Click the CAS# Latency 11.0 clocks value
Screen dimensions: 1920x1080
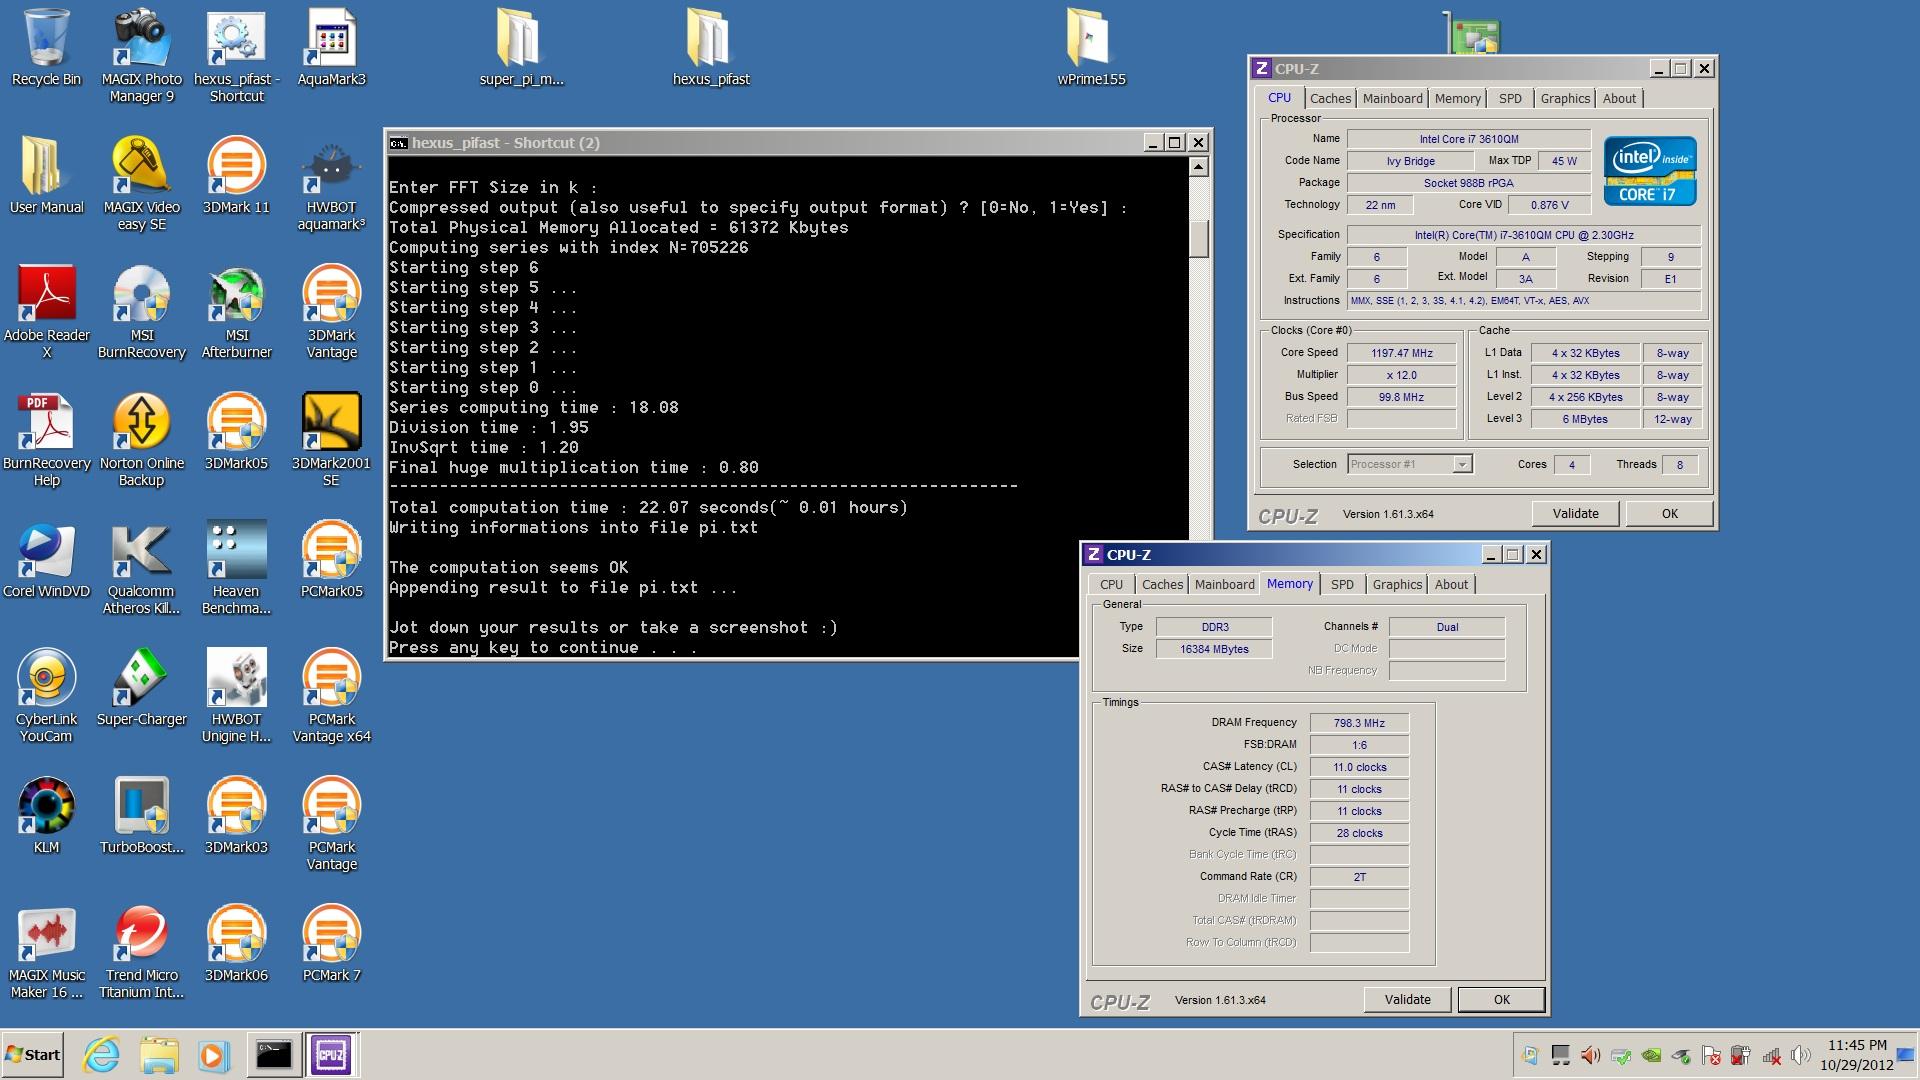coord(1359,766)
